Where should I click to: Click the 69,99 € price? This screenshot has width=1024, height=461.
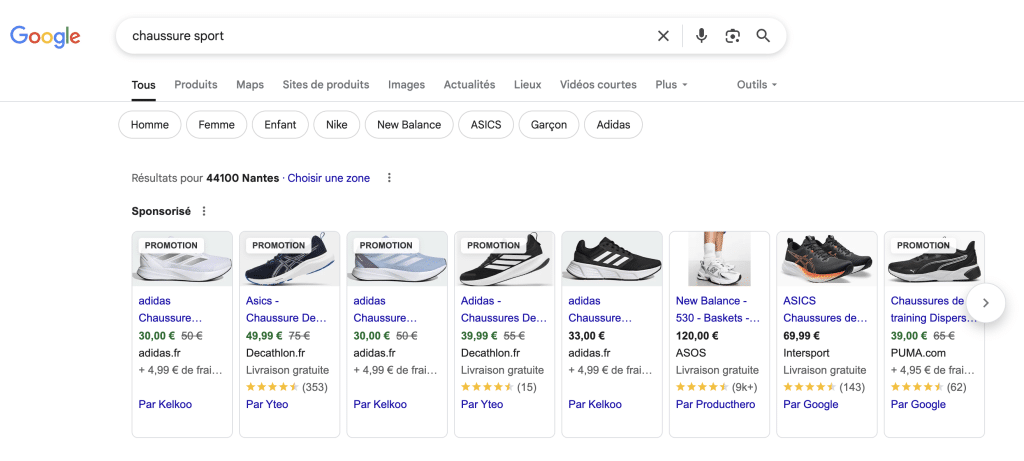pyautogui.click(x=801, y=336)
